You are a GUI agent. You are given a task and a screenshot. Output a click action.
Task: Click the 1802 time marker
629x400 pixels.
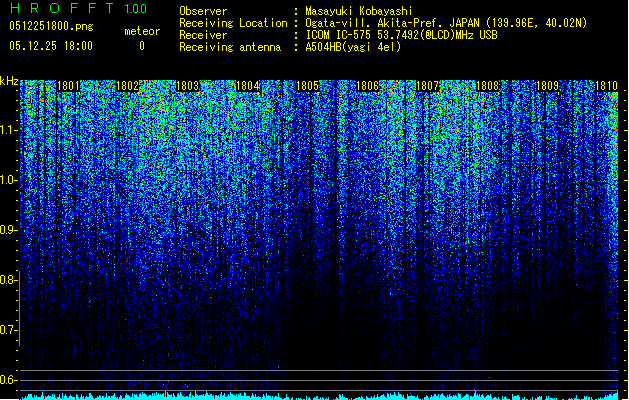click(128, 86)
